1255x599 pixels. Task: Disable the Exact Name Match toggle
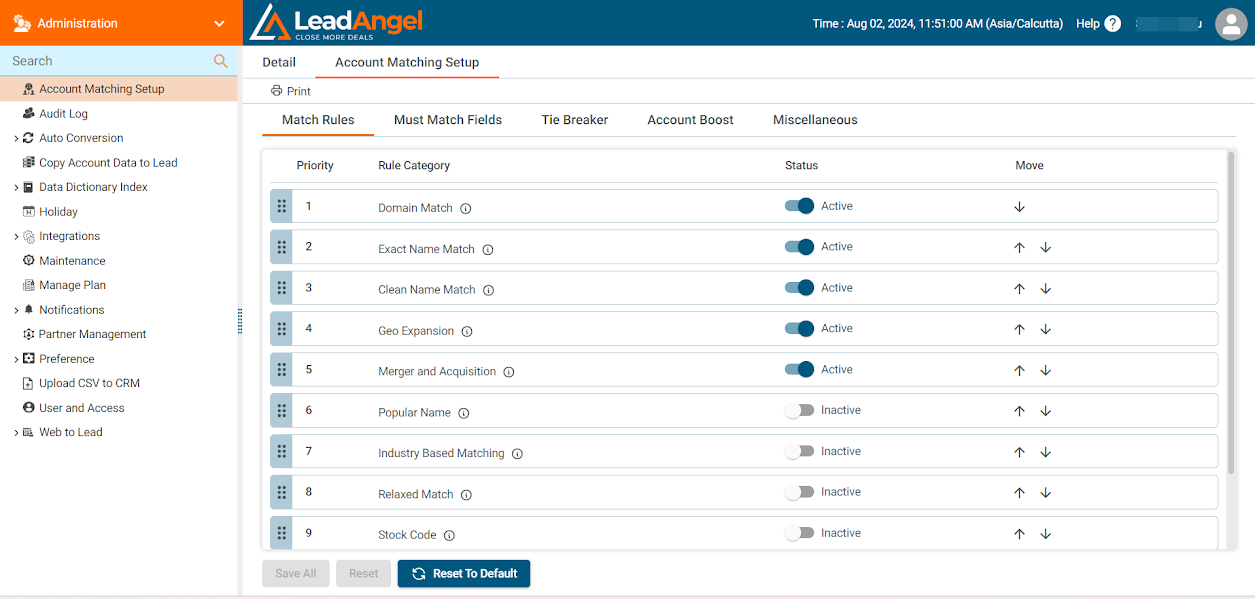(x=799, y=247)
